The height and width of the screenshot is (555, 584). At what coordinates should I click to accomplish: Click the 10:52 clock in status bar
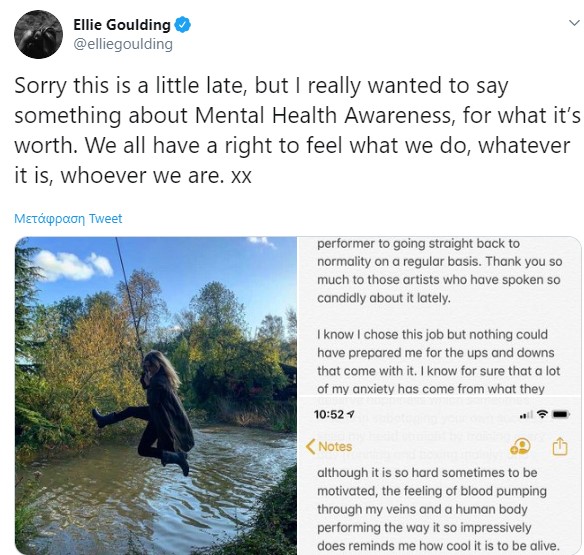[329, 414]
